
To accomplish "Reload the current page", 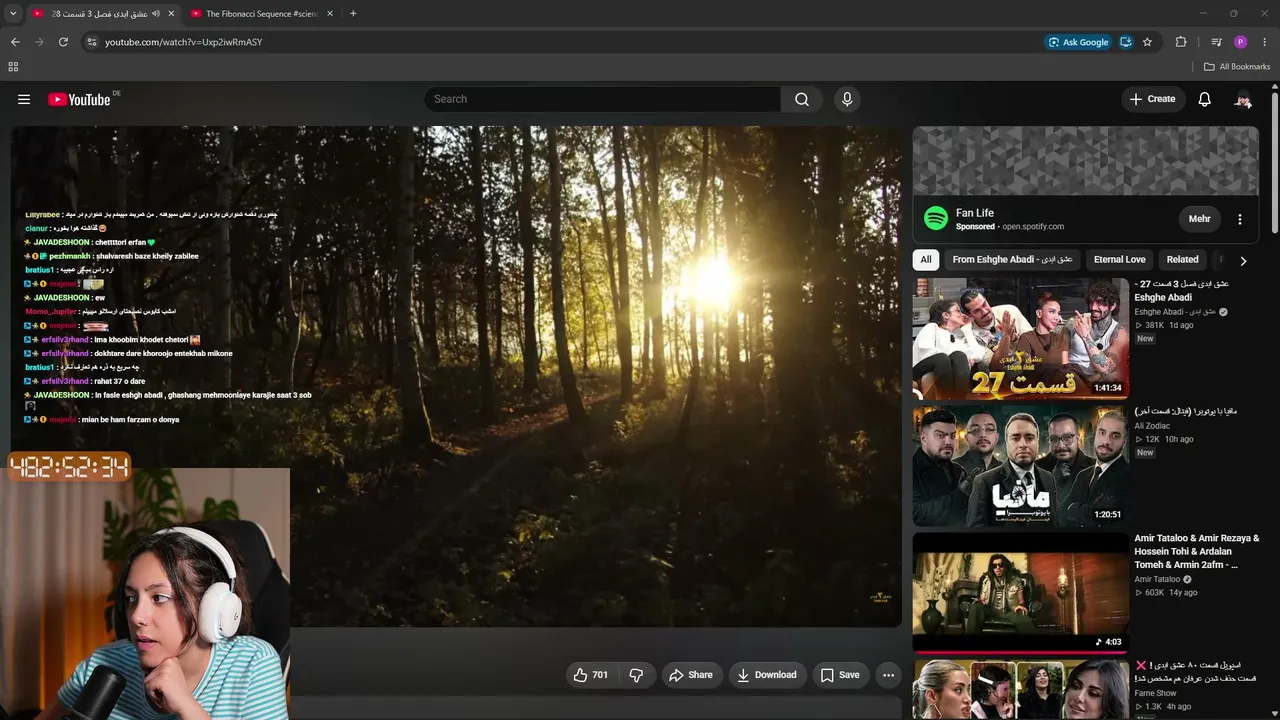I will (63, 42).
